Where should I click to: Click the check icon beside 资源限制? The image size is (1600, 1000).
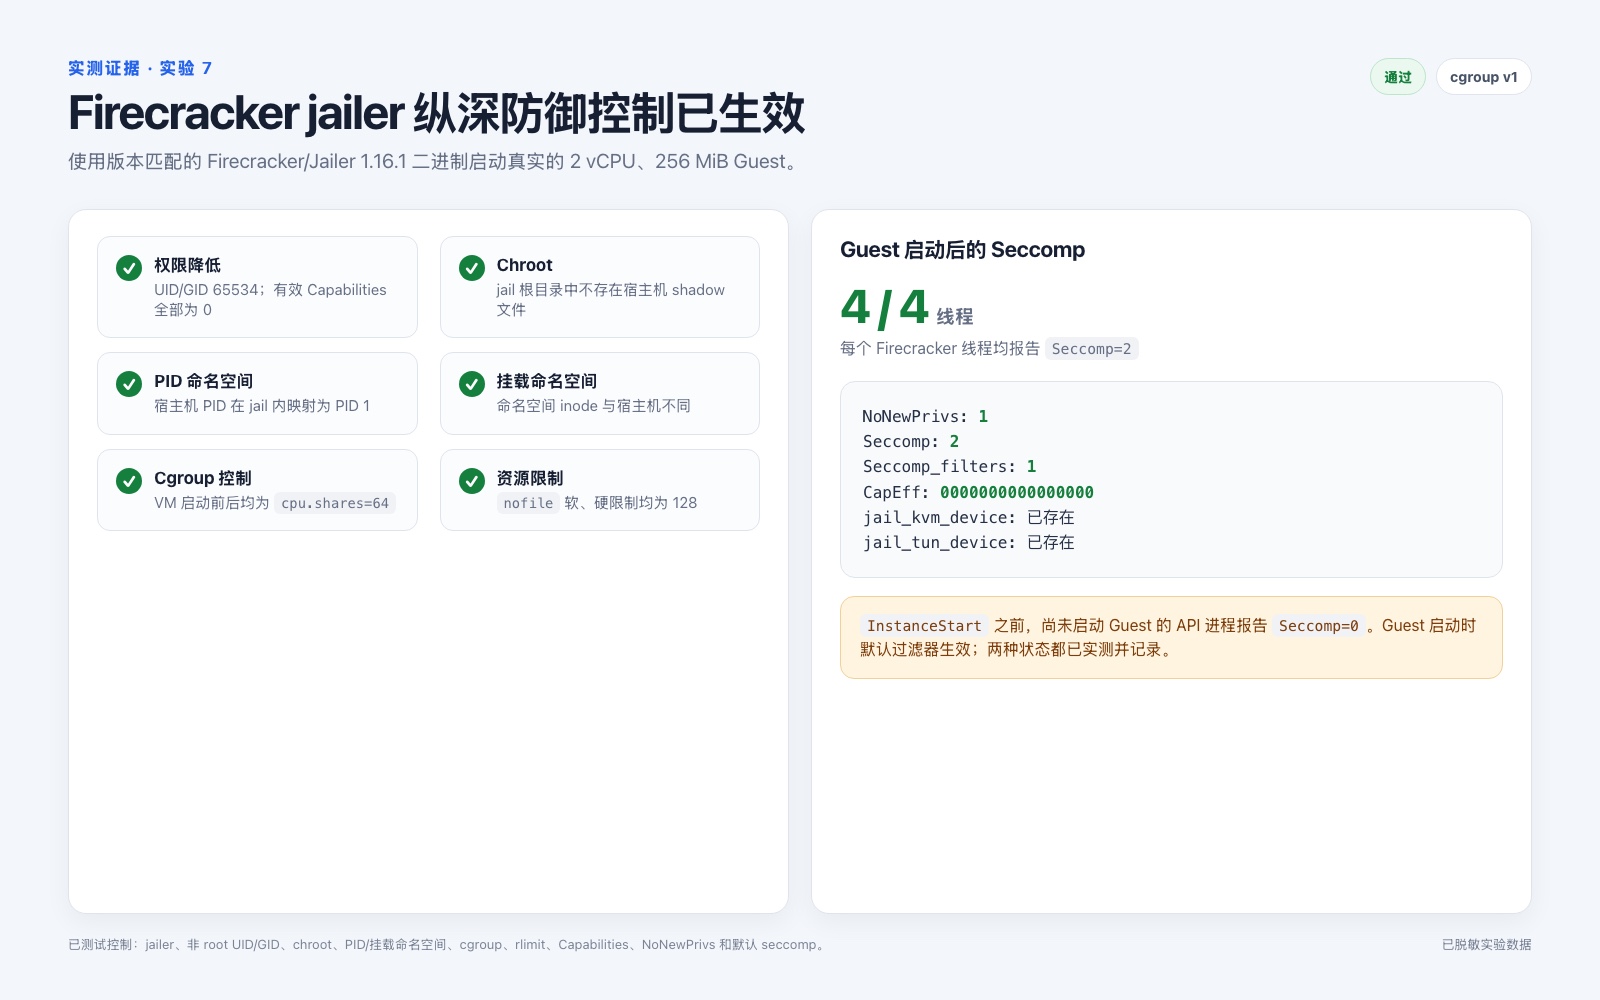[472, 481]
